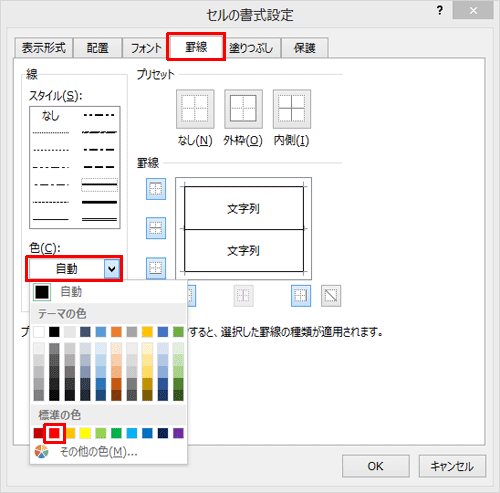Open the 自動 color combo box

[x=74, y=269]
